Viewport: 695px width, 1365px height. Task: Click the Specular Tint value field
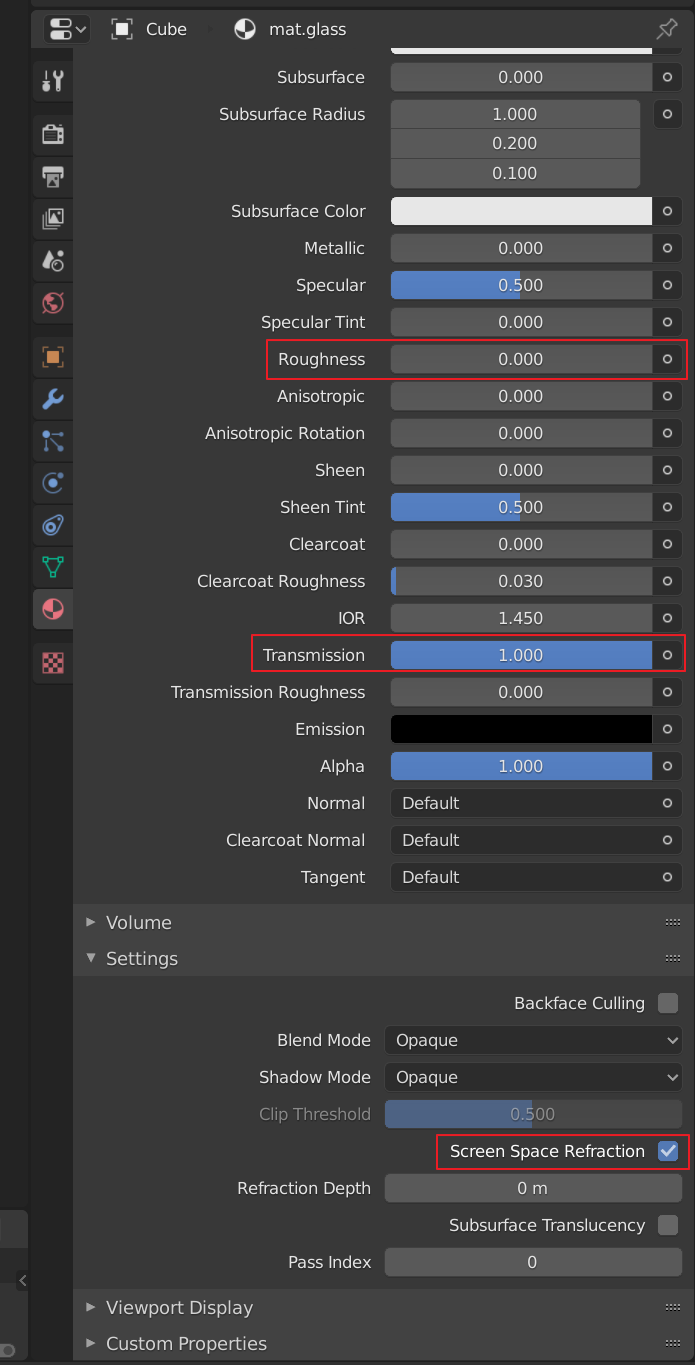click(x=521, y=322)
